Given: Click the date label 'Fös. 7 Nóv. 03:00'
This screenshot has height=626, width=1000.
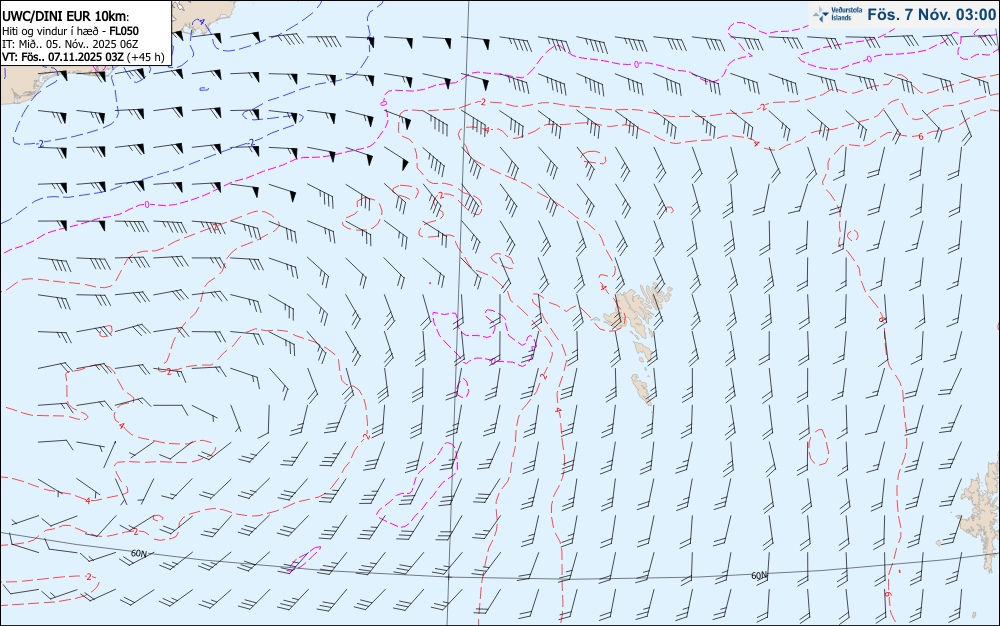Looking at the screenshot, I should pos(932,15).
